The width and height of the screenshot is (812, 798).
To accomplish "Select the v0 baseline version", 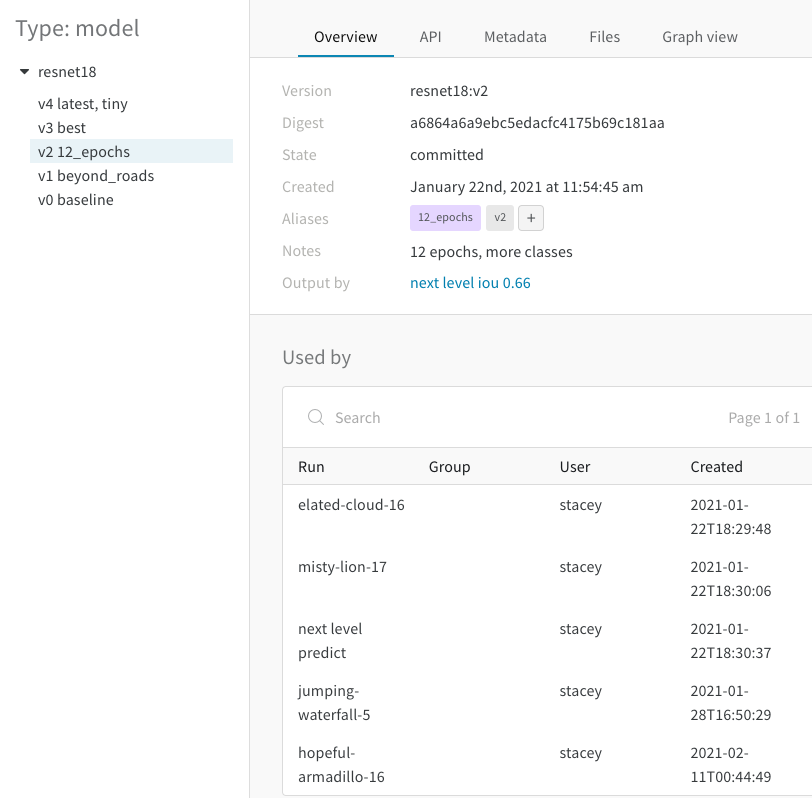I will (76, 199).
